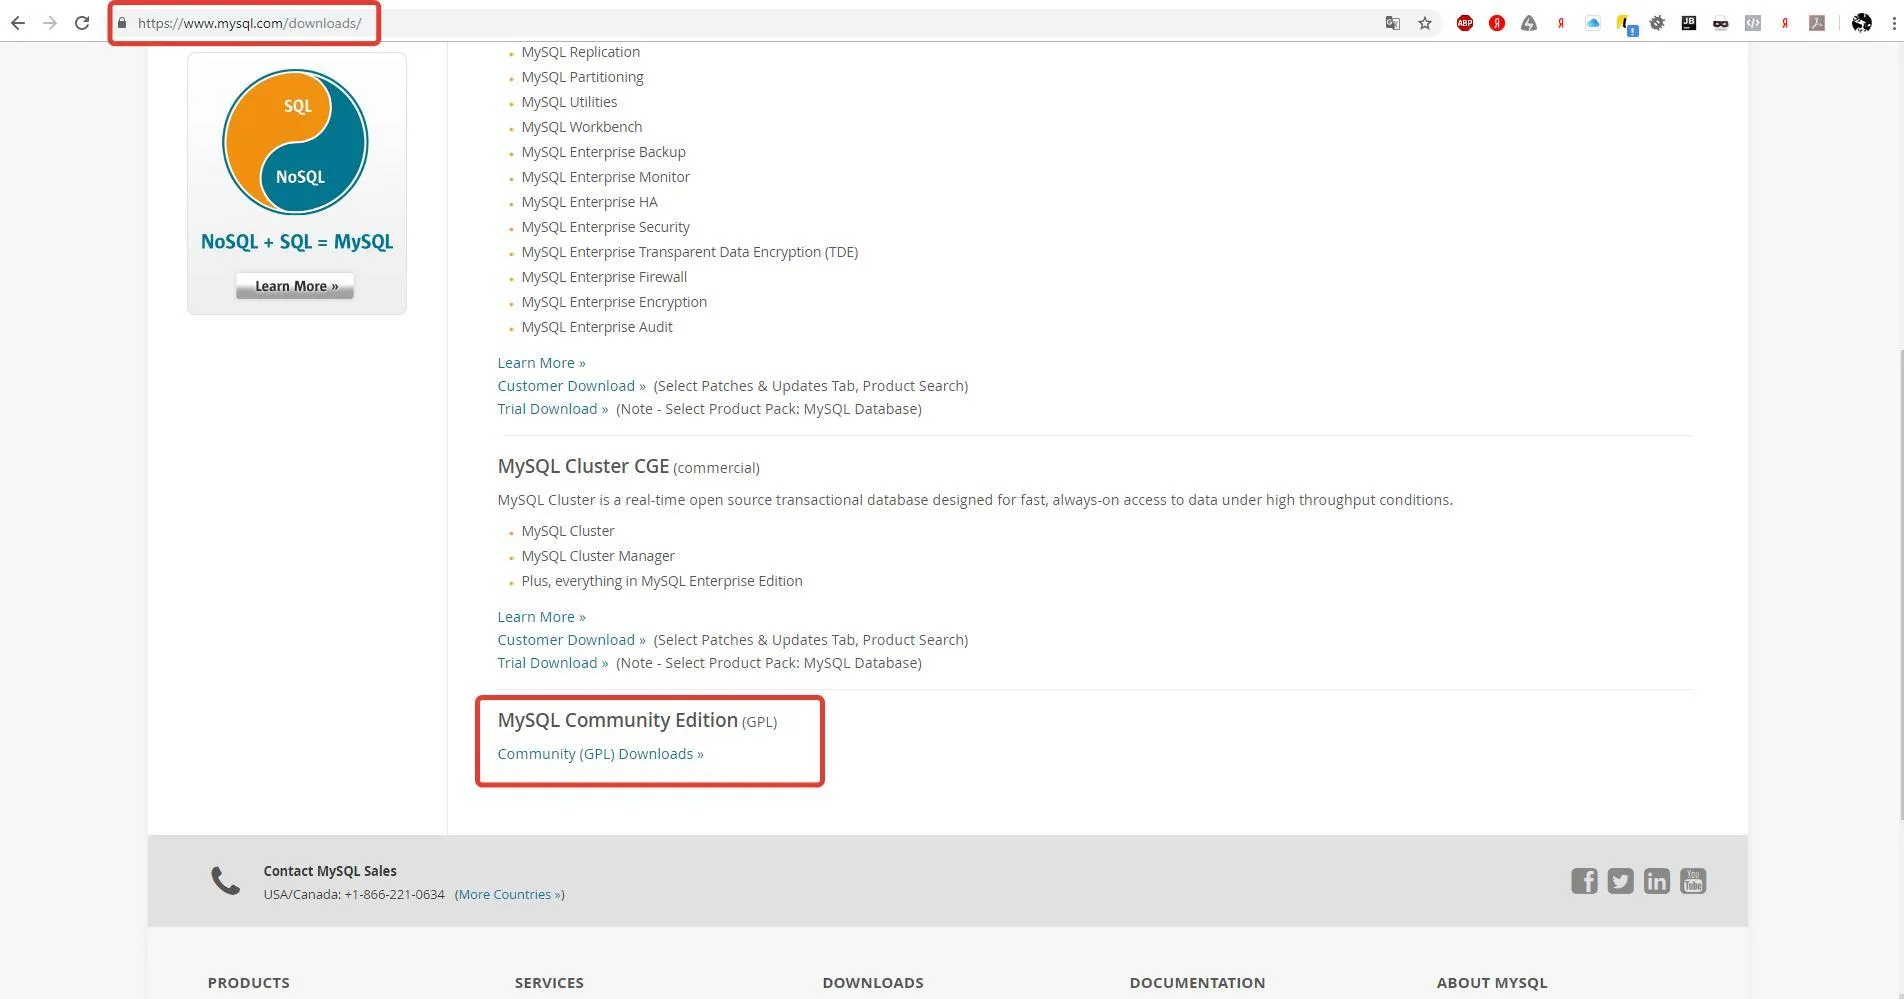Open MySQL's LinkedIn page icon
The image size is (1904, 999).
coord(1656,881)
